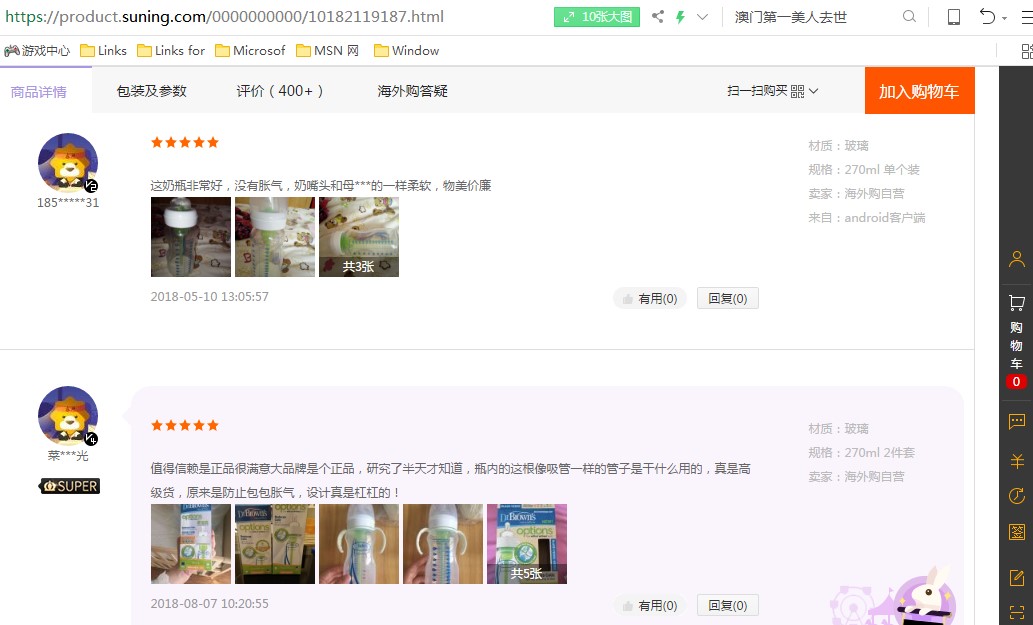Viewport: 1033px width, 625px height.
Task: Open the shopping cart in right sidebar
Action: tap(1017, 302)
